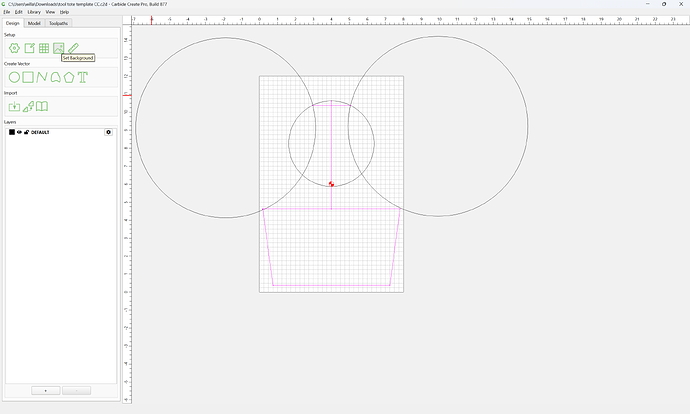Select the Polygon vector tool
This screenshot has width=690, height=414.
coord(69,77)
